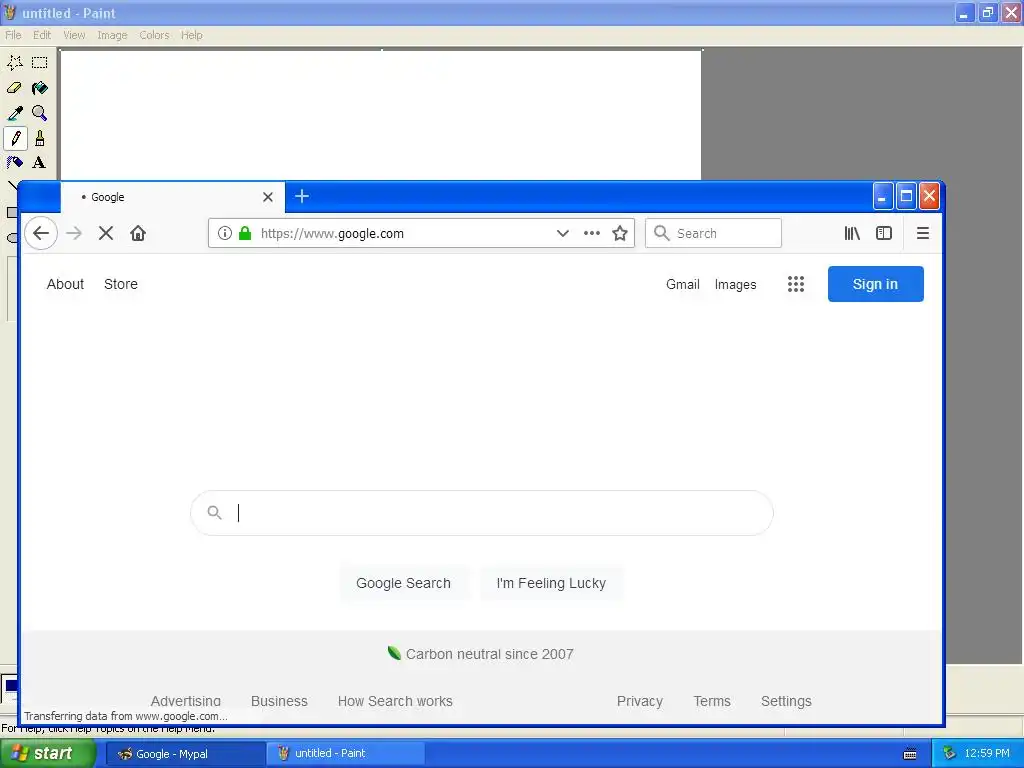Viewport: 1024px width, 768px height.
Task: Open the browser Library icon
Action: 852,233
